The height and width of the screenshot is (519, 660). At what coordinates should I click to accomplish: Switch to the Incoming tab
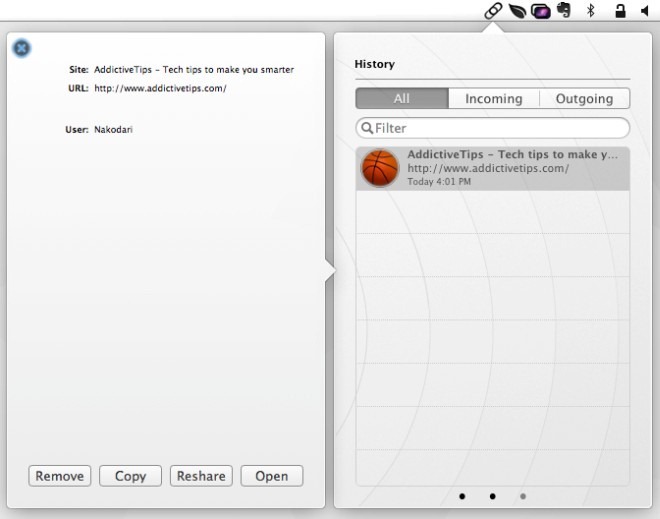click(x=494, y=98)
